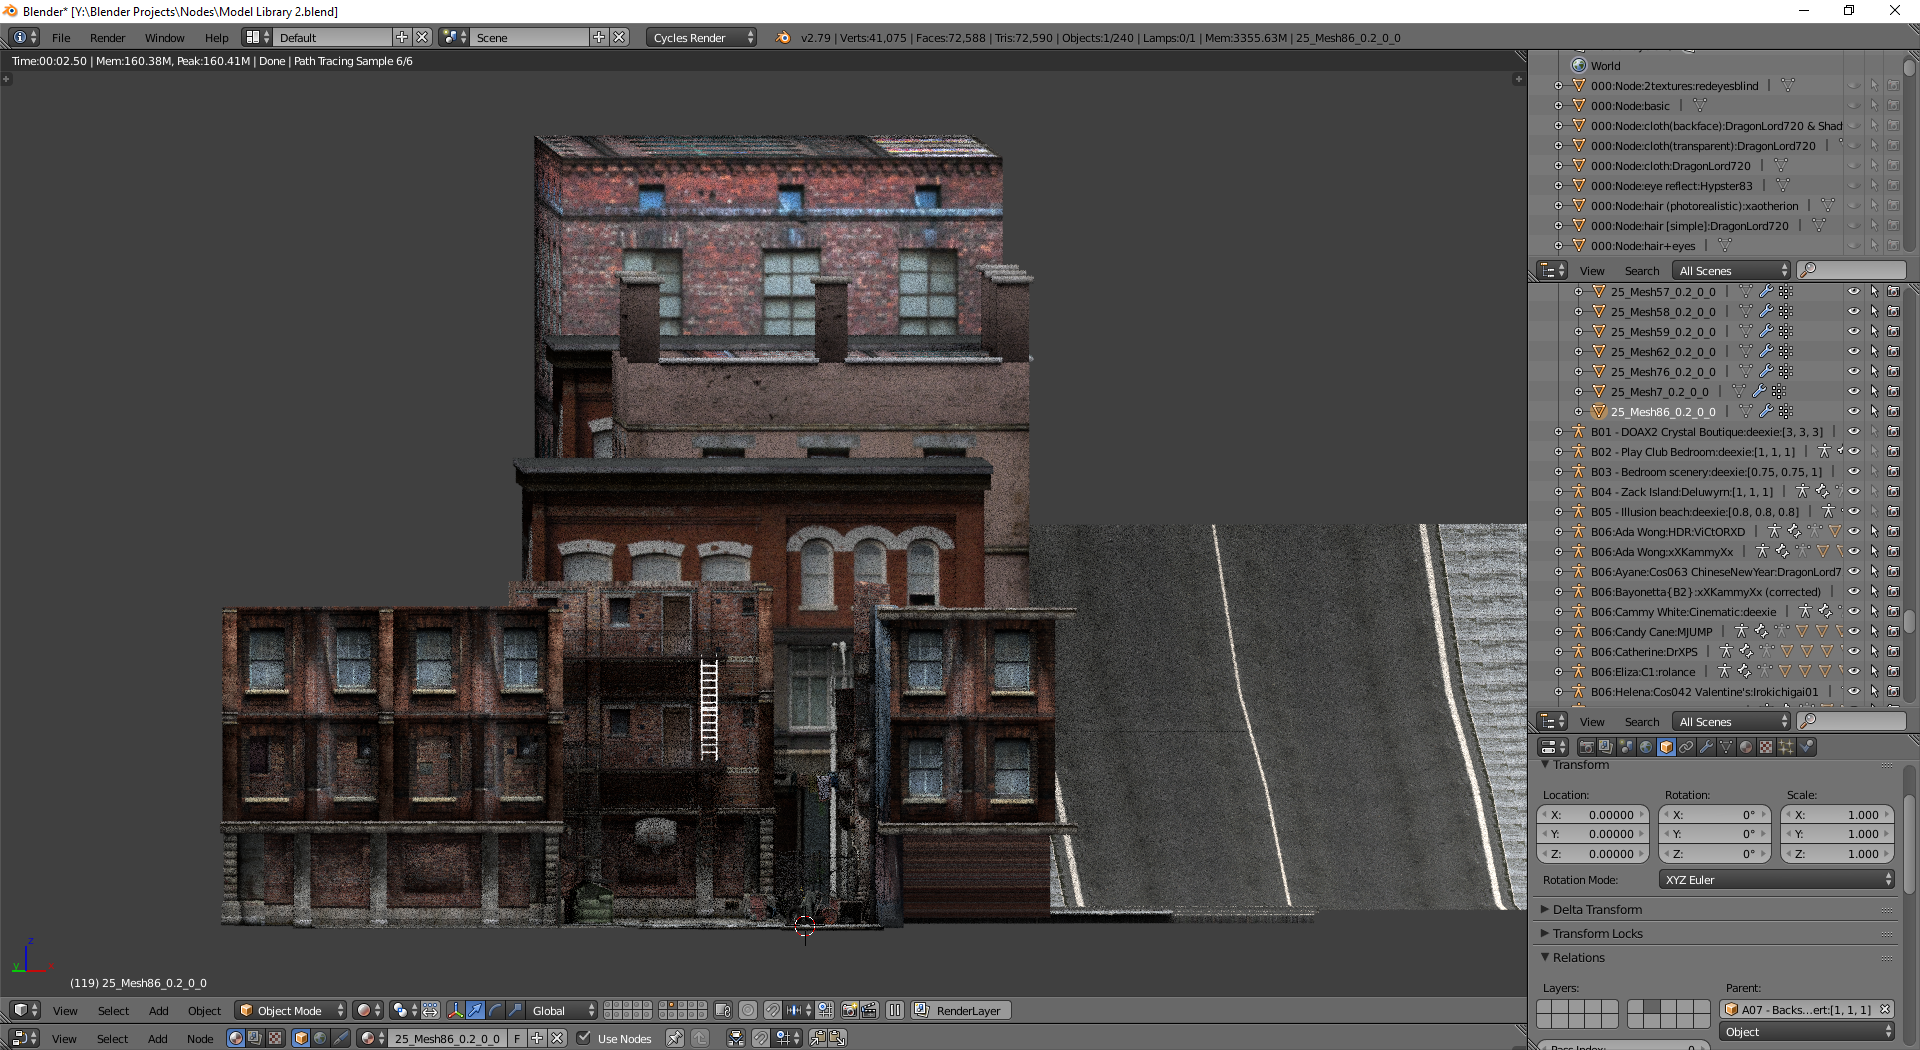Open the All Scenes dropdown in lower outliner
Viewport: 1920px width, 1050px height.
tap(1733, 722)
